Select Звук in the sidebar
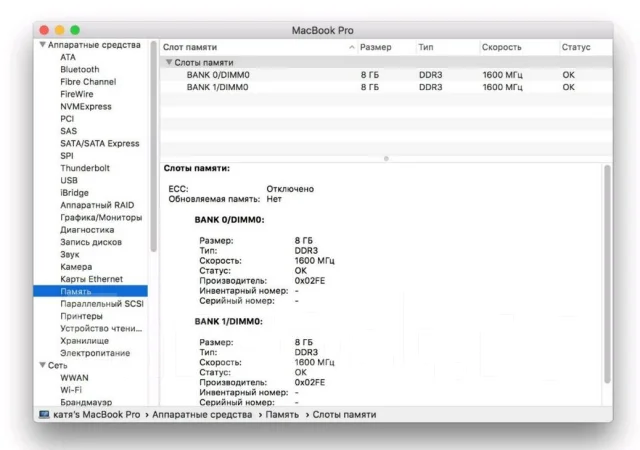This screenshot has width=640, height=450. [70, 254]
